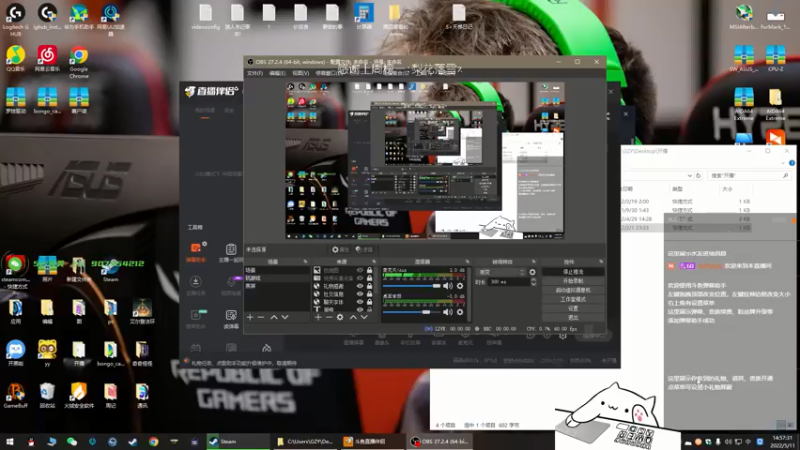
Task: Open YY desktop shortcut
Action: tap(47, 353)
